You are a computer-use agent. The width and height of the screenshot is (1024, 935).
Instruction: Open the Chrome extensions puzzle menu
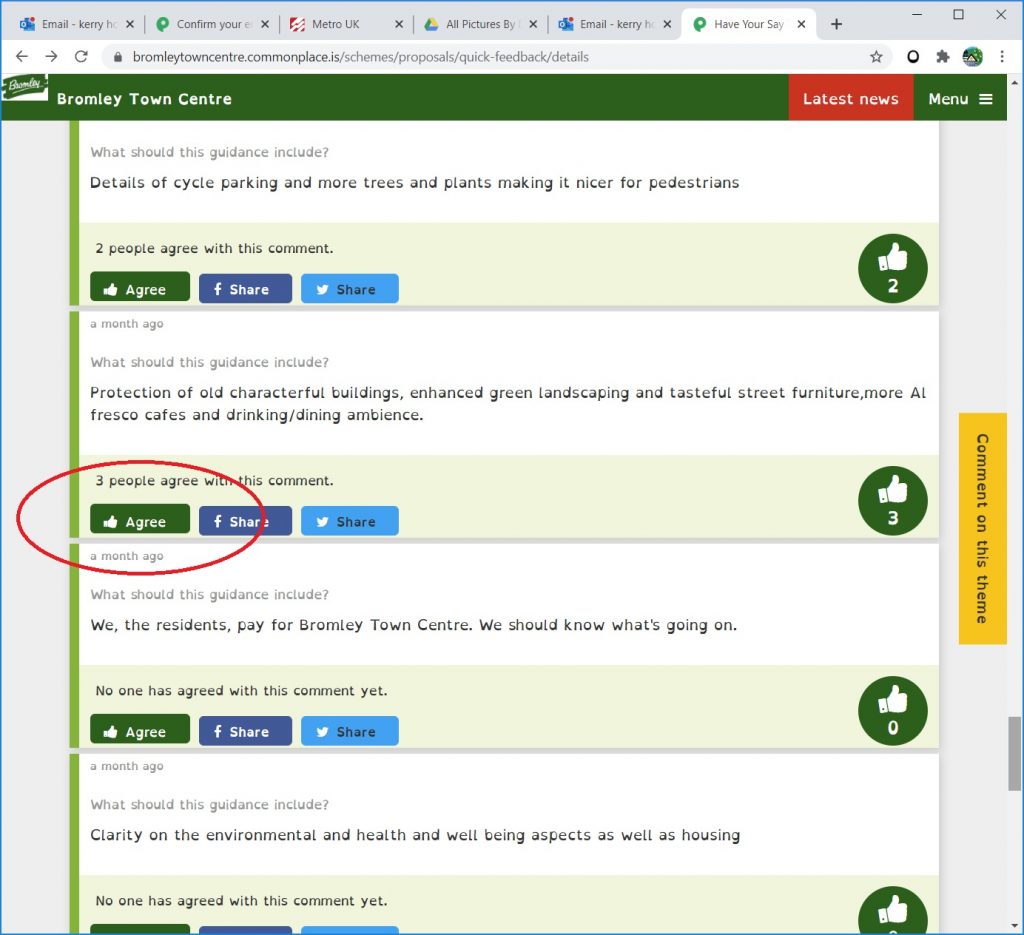pos(942,57)
